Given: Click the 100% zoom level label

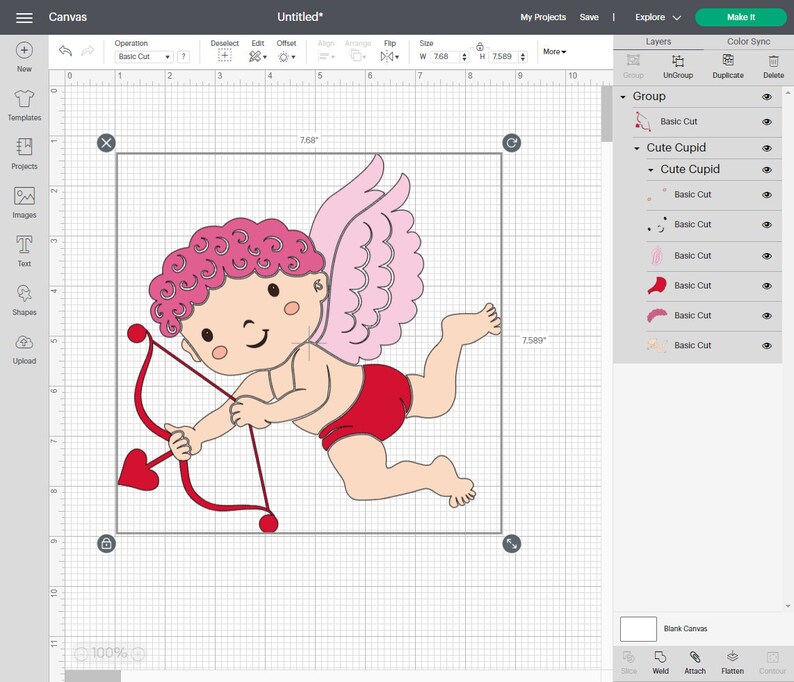Looking at the screenshot, I should [109, 653].
